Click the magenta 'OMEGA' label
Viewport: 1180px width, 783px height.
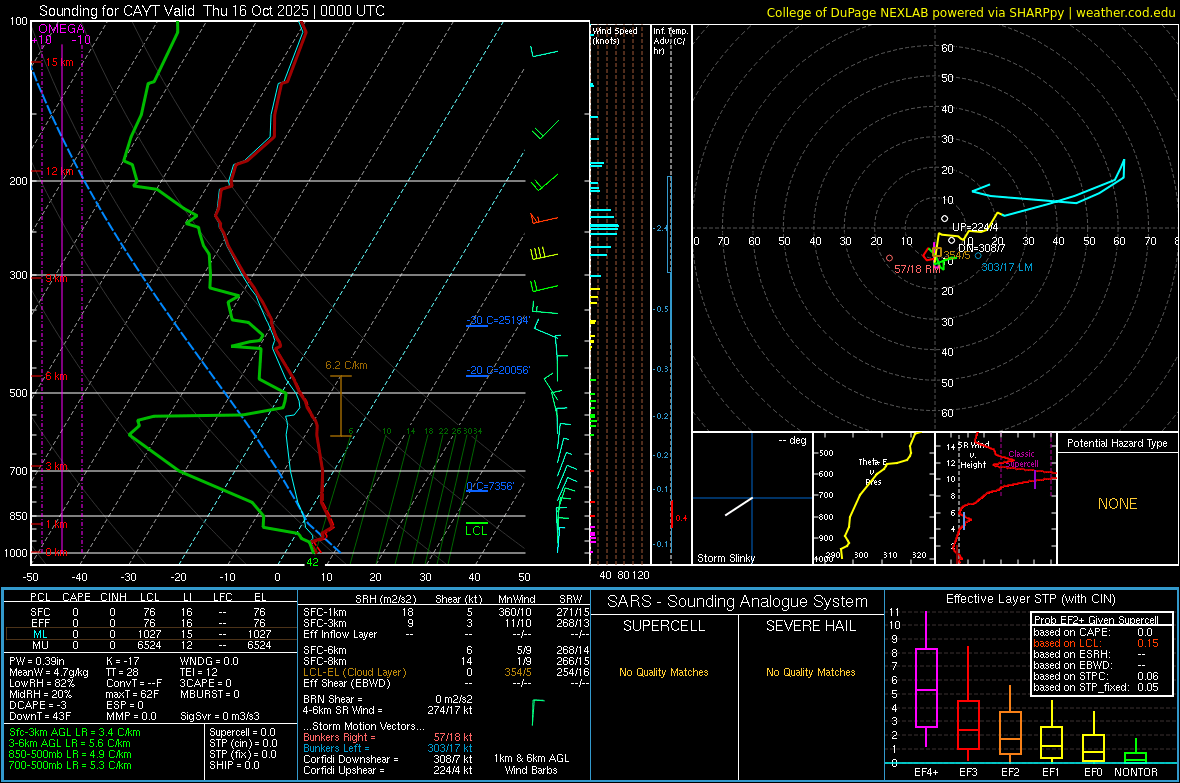pos(62,29)
